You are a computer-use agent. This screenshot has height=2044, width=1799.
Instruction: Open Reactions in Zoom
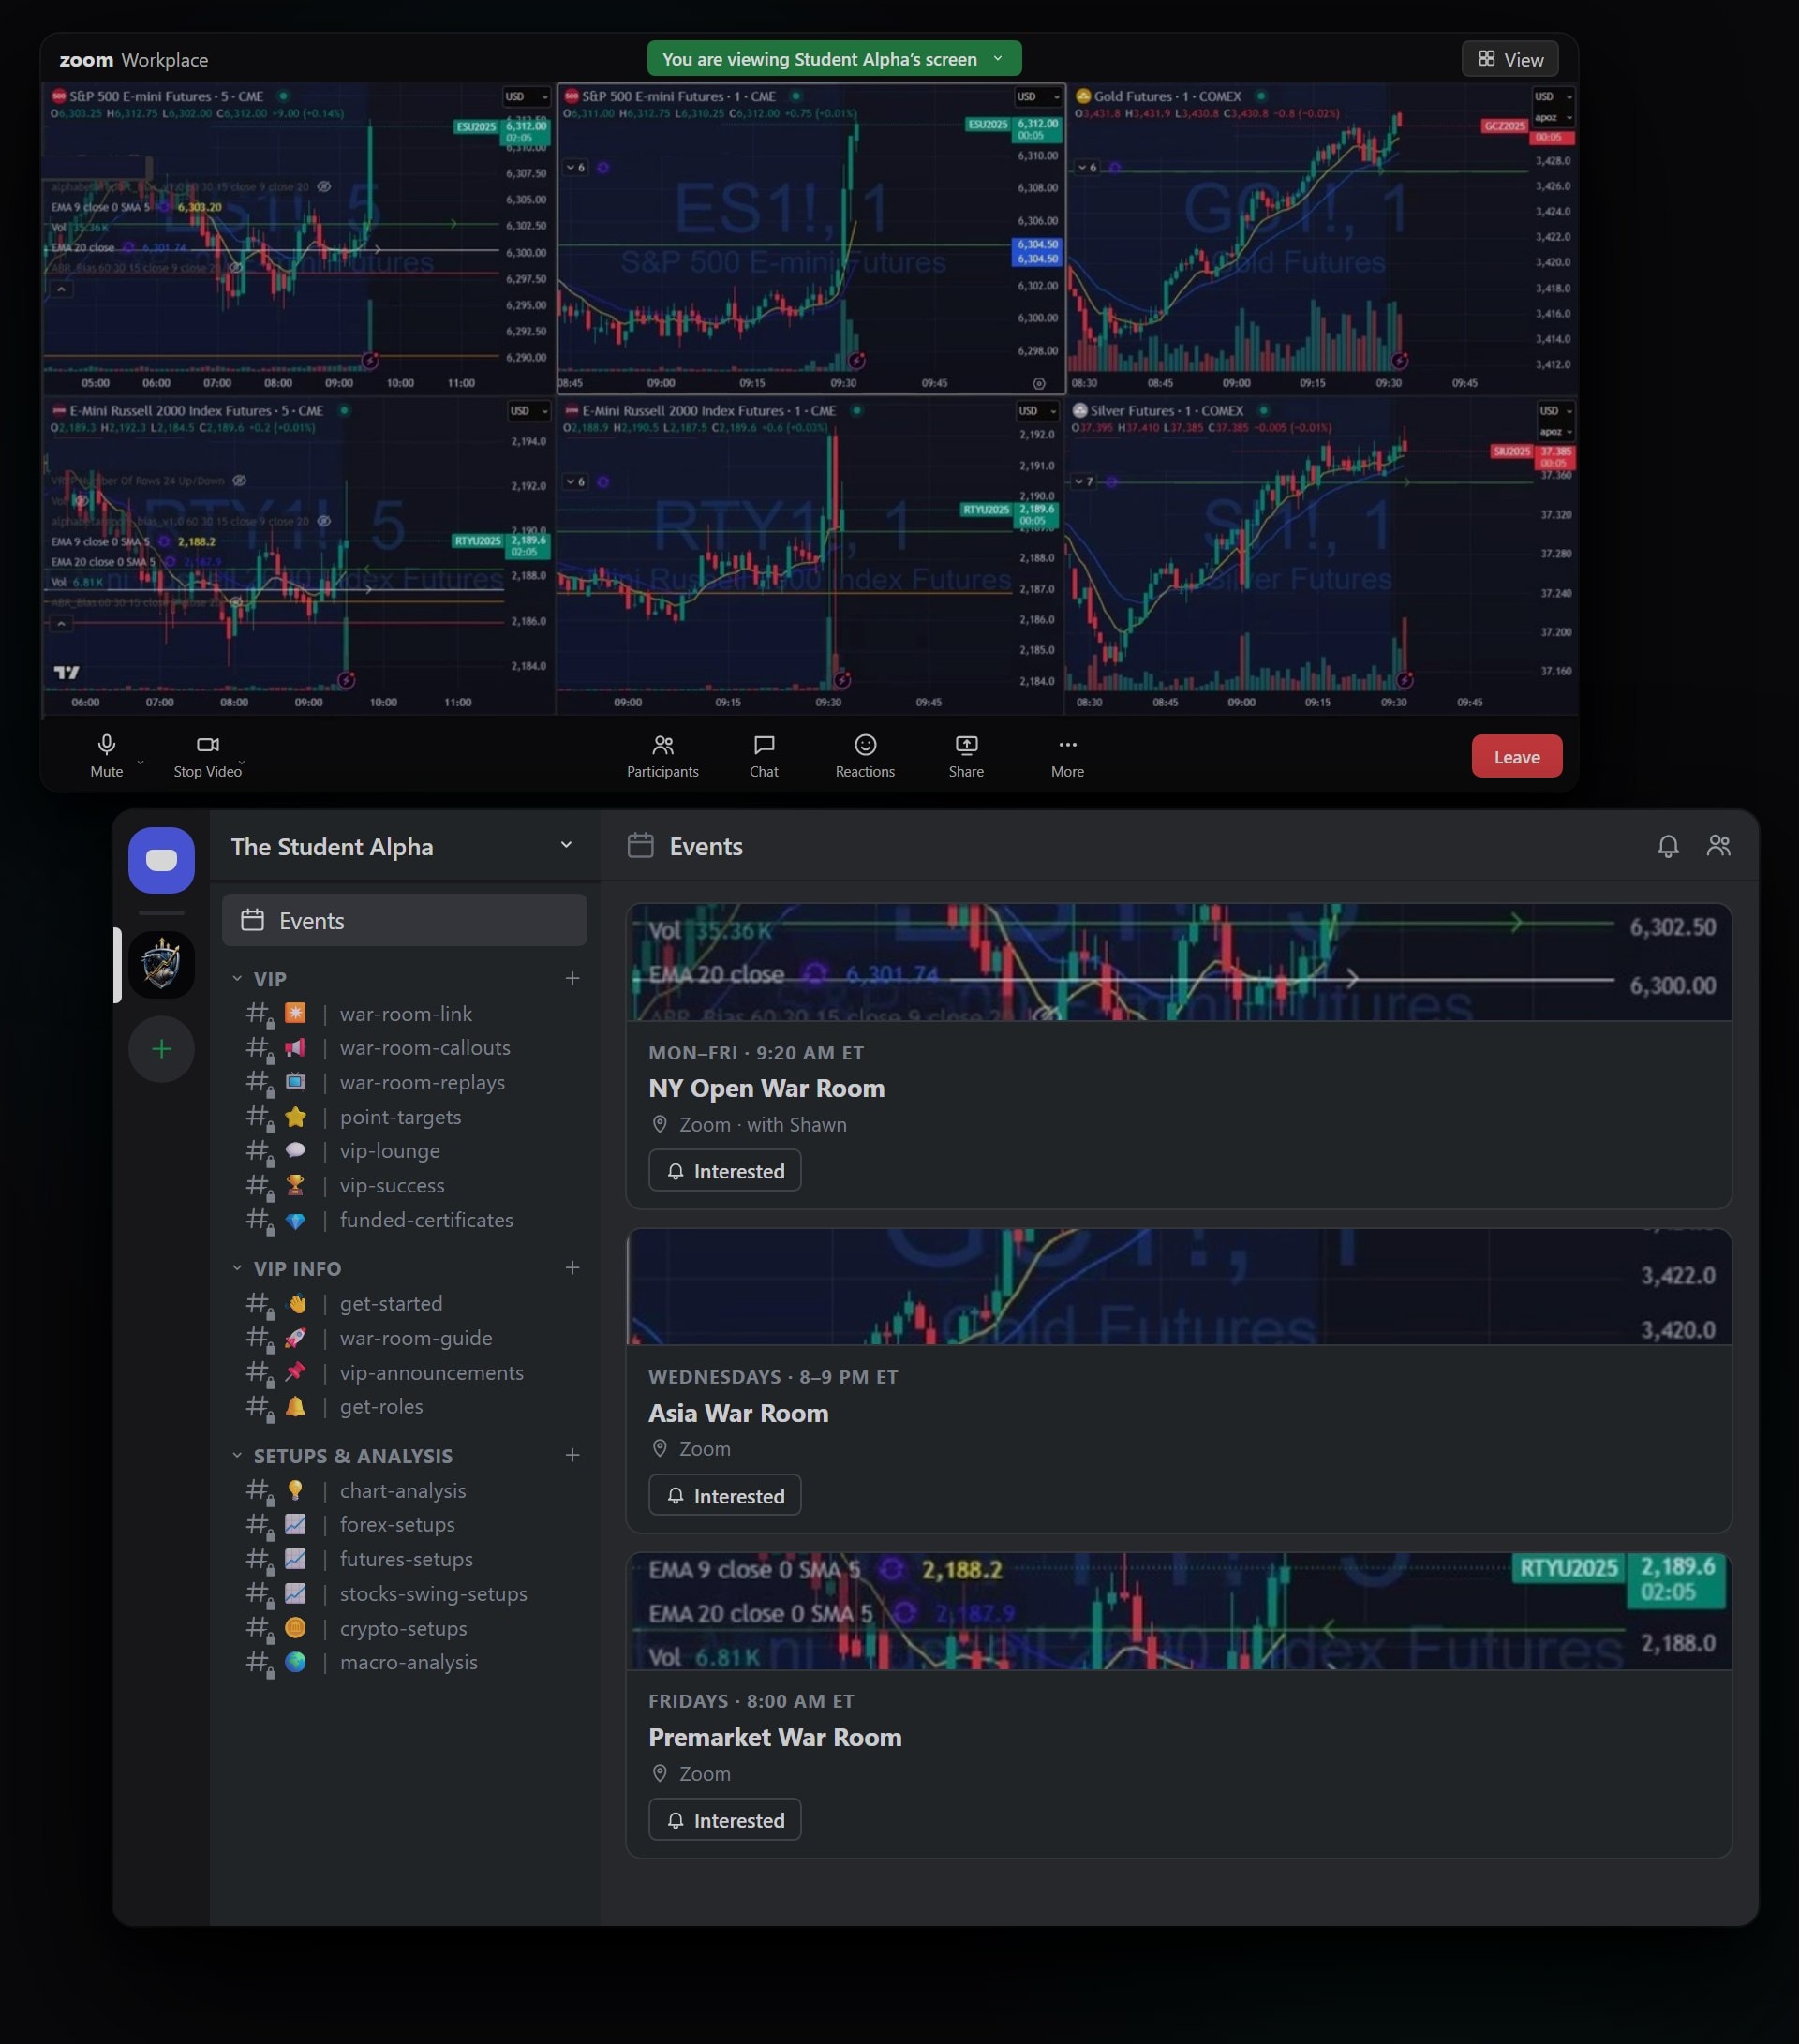click(x=865, y=756)
